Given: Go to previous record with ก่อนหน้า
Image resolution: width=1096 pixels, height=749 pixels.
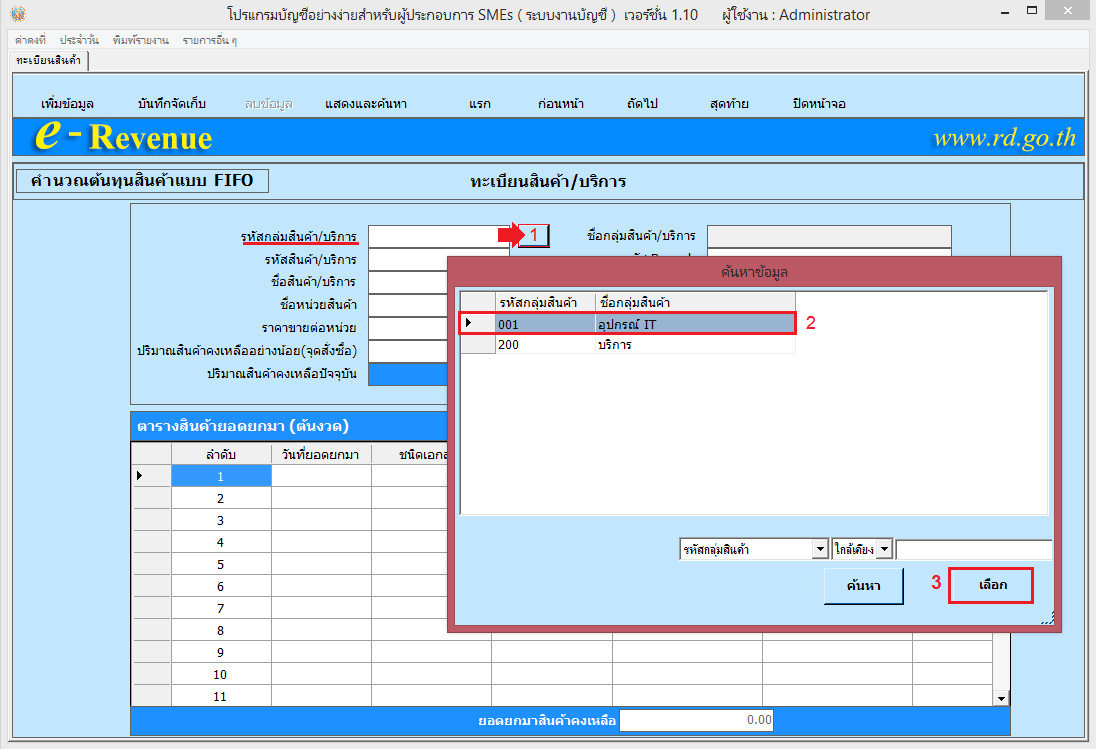Looking at the screenshot, I should point(561,103).
